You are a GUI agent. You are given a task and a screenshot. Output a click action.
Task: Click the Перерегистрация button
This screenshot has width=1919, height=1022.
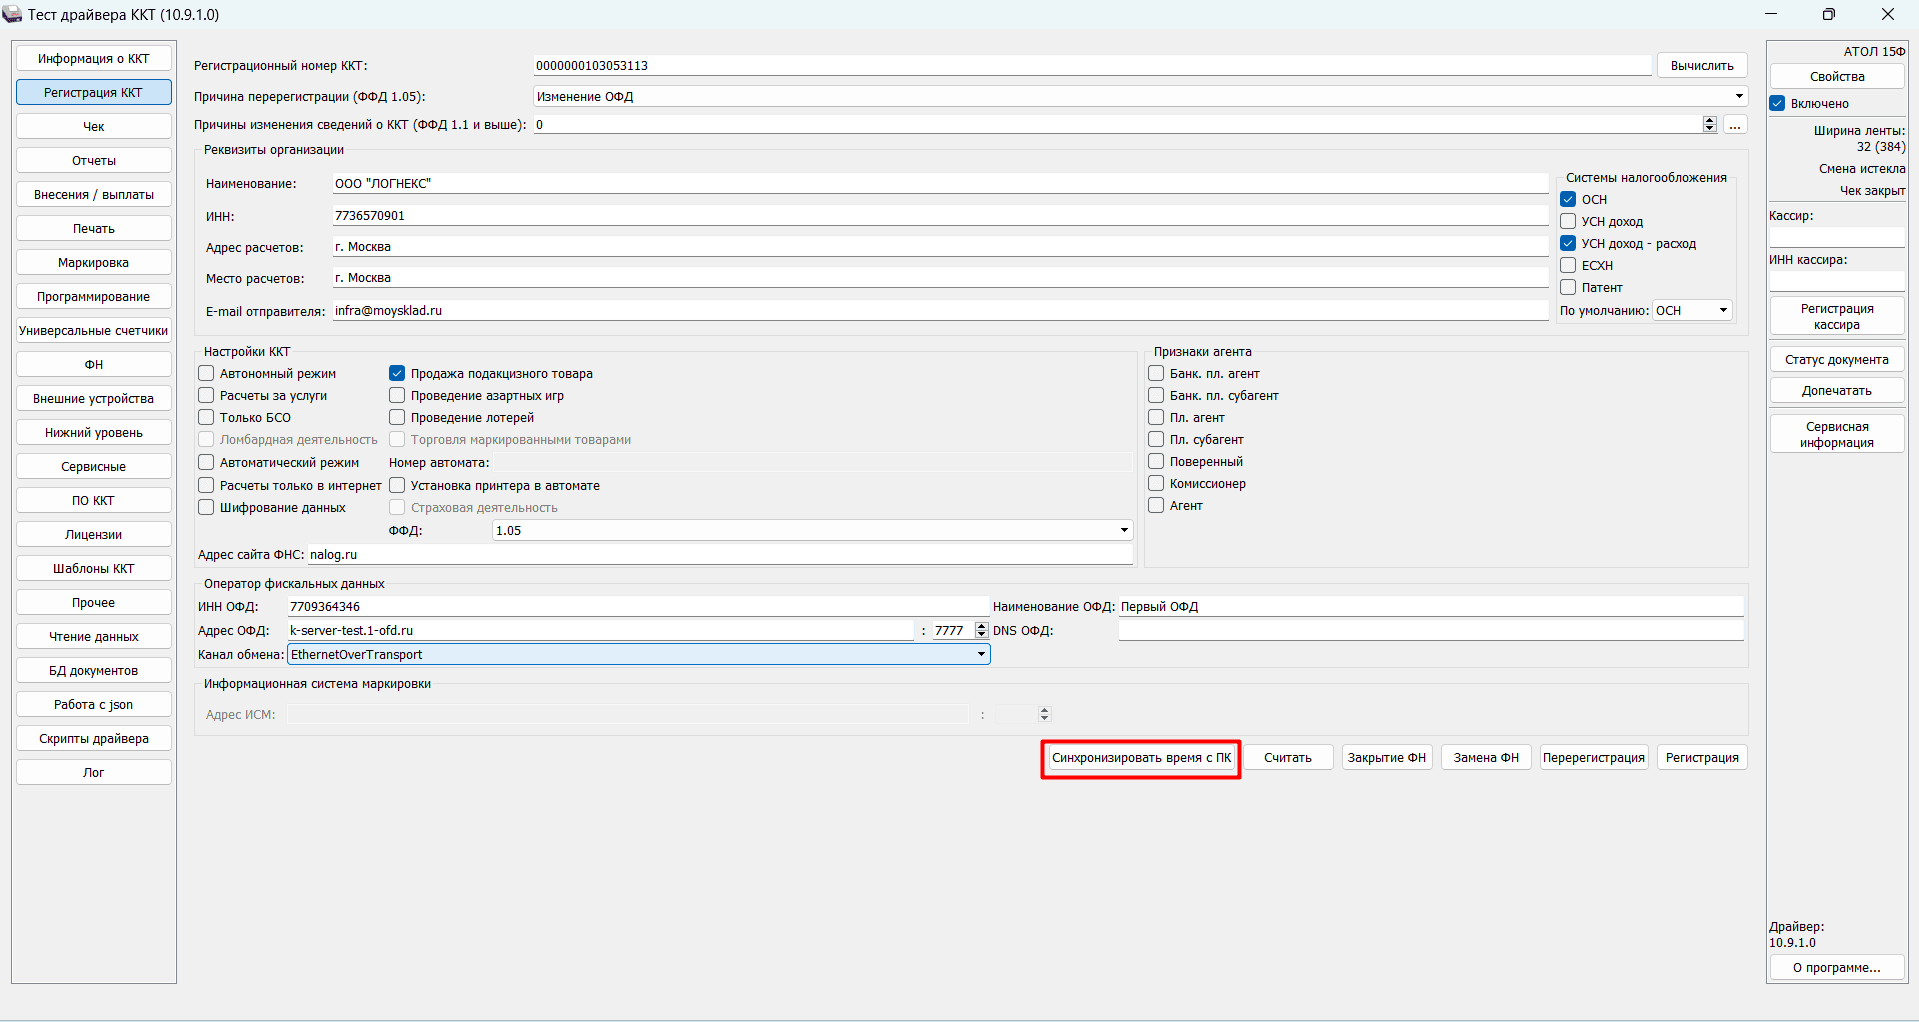1593,758
